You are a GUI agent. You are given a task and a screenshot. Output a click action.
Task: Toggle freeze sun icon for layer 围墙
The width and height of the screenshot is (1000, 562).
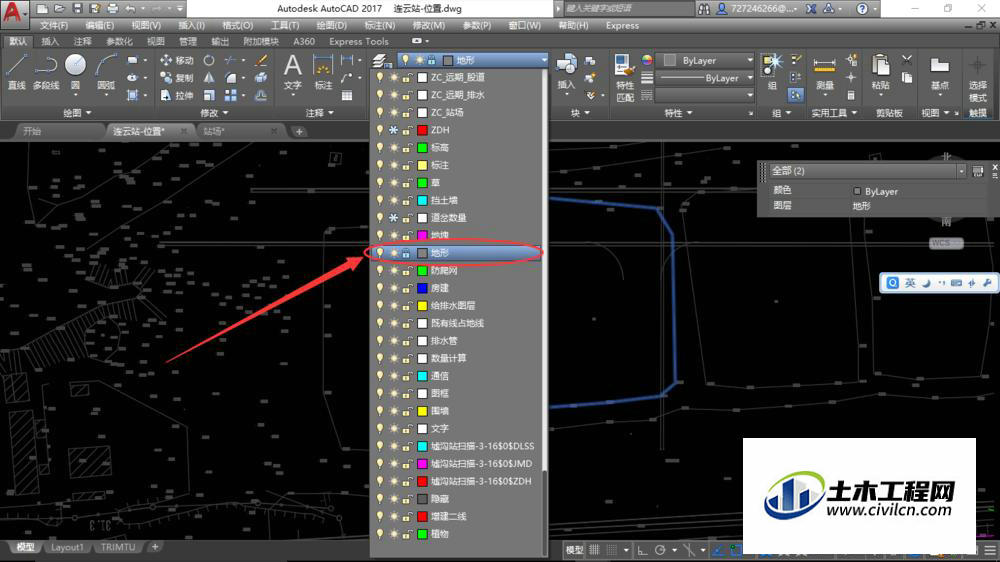(x=393, y=411)
